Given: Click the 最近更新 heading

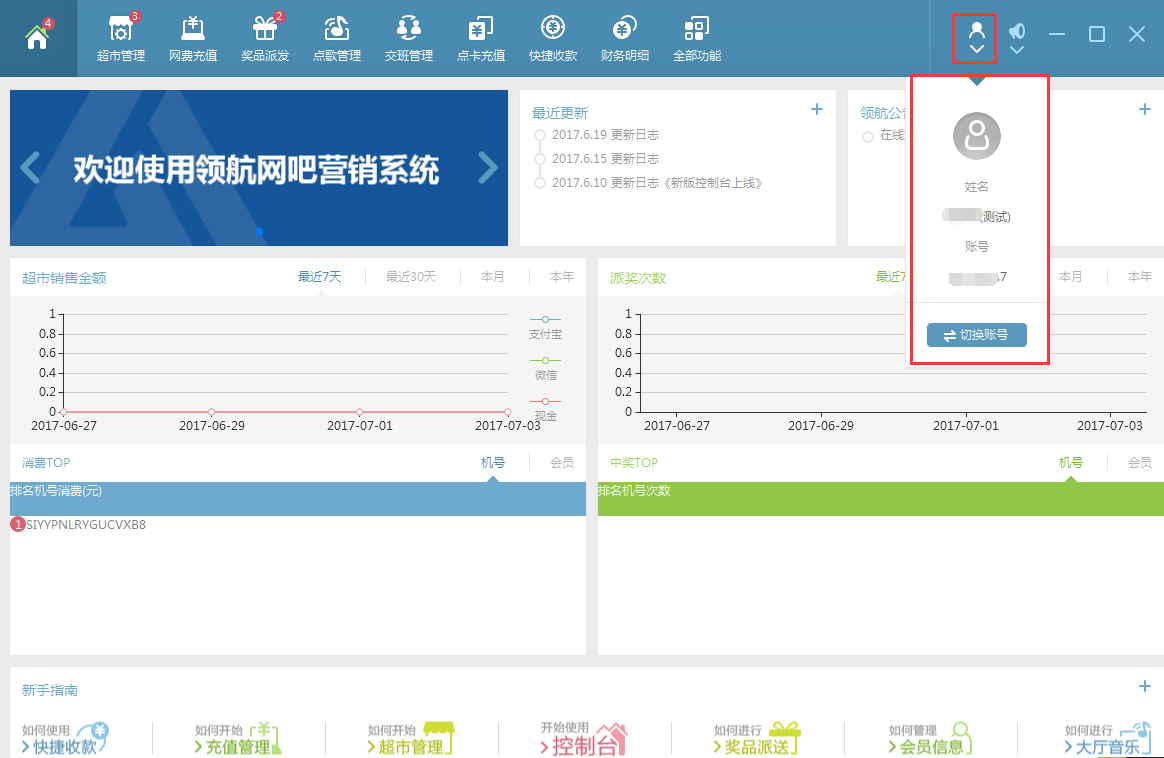Looking at the screenshot, I should click(x=560, y=113).
